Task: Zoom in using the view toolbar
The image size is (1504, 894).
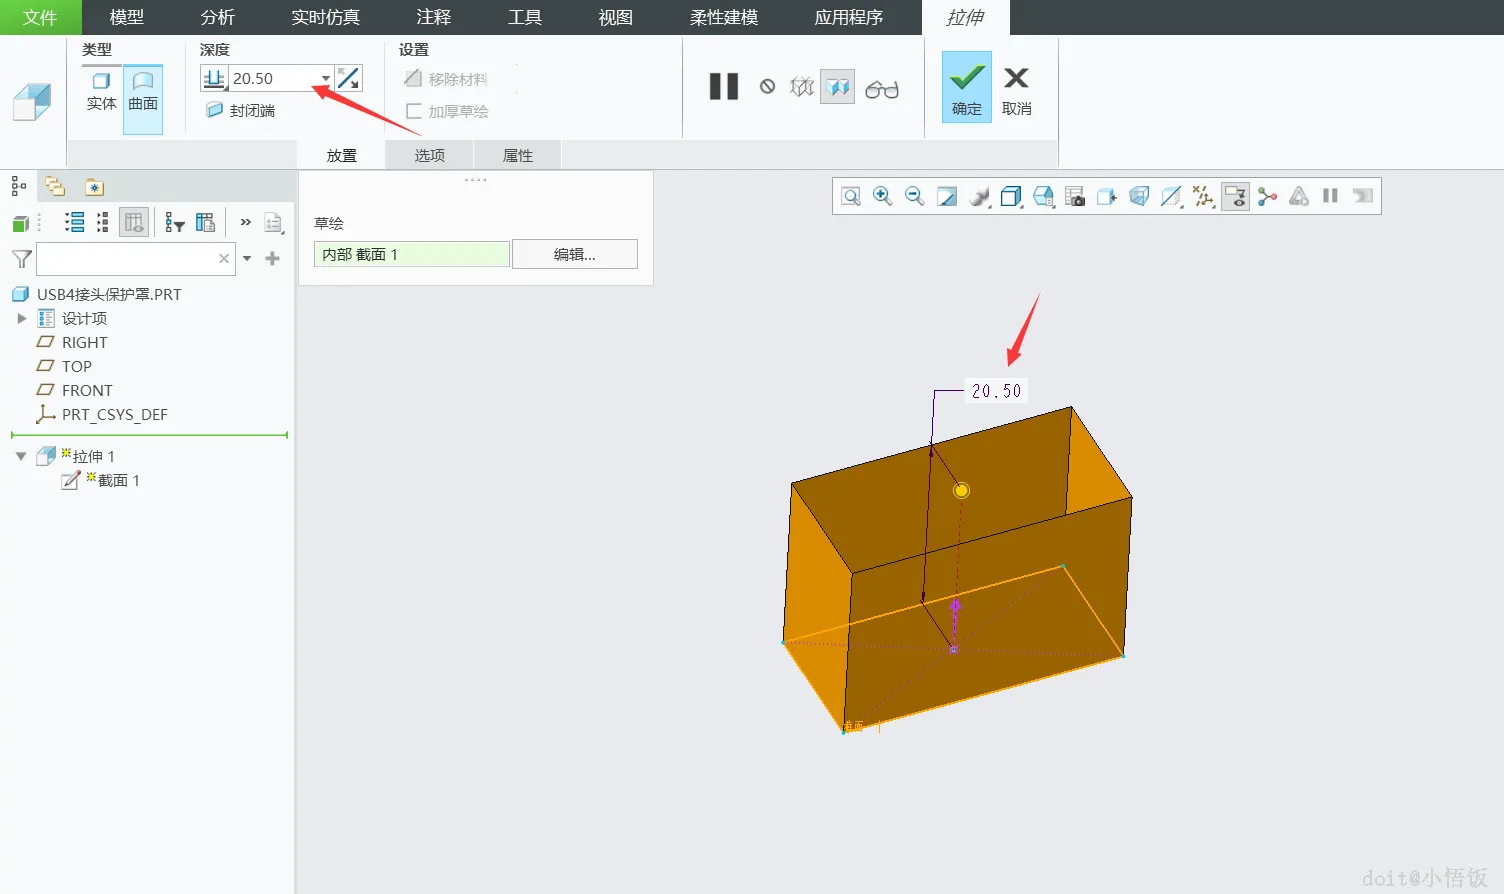Action: [x=882, y=196]
